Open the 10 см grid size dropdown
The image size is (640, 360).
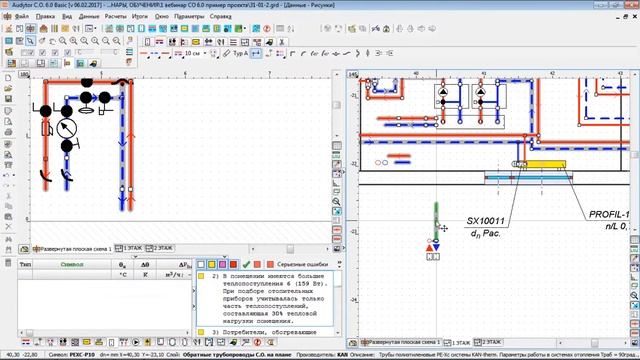(x=205, y=53)
